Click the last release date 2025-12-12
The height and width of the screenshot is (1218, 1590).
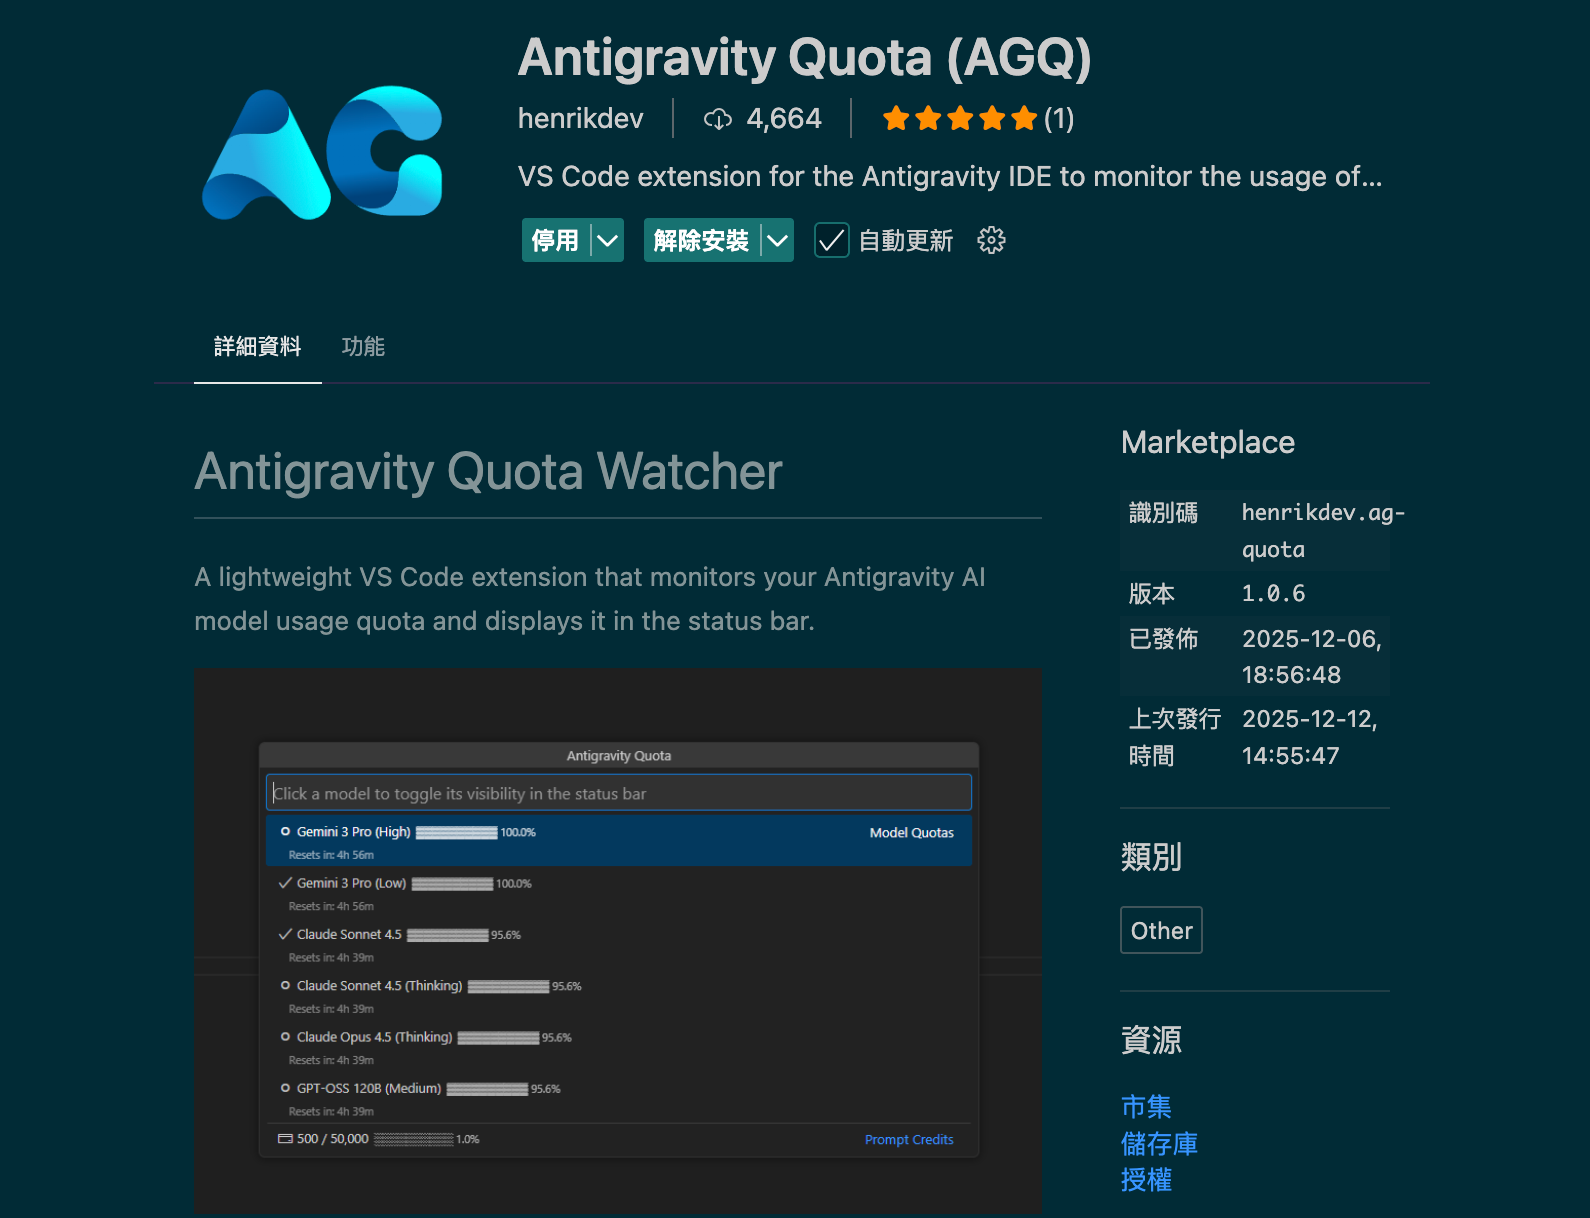click(x=1309, y=737)
